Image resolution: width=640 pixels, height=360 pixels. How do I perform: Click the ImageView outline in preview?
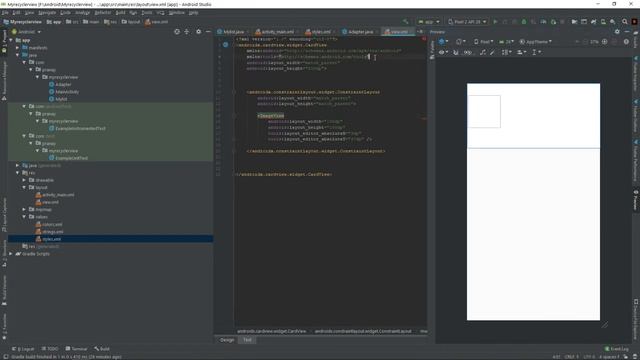484,111
